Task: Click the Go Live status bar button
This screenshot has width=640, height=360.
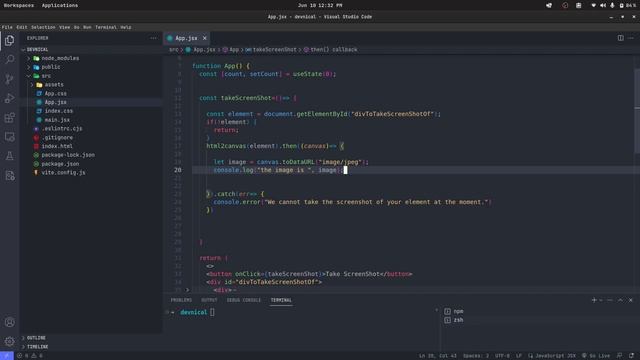Action: (x=596, y=356)
